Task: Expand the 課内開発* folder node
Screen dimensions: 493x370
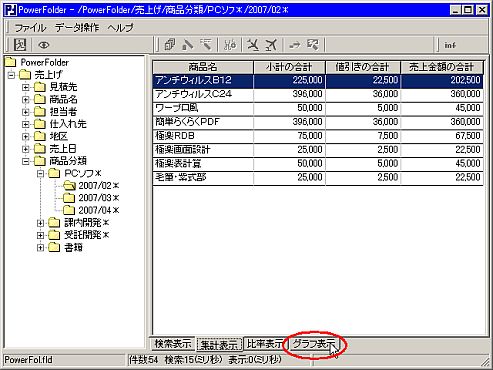Action: coord(40,223)
